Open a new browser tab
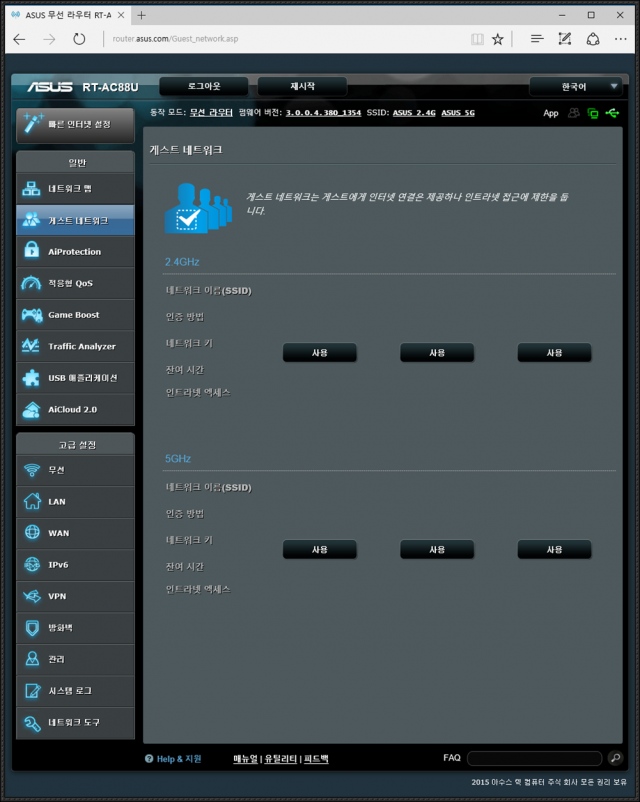Viewport: 640px width, 802px height. pos(142,15)
